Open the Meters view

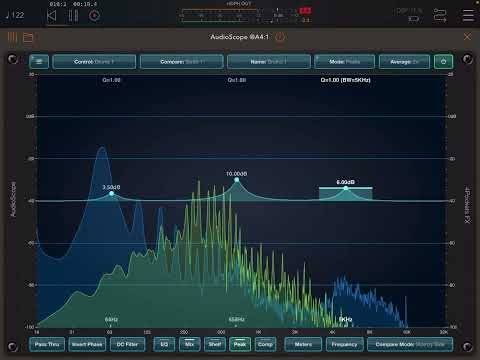click(303, 344)
